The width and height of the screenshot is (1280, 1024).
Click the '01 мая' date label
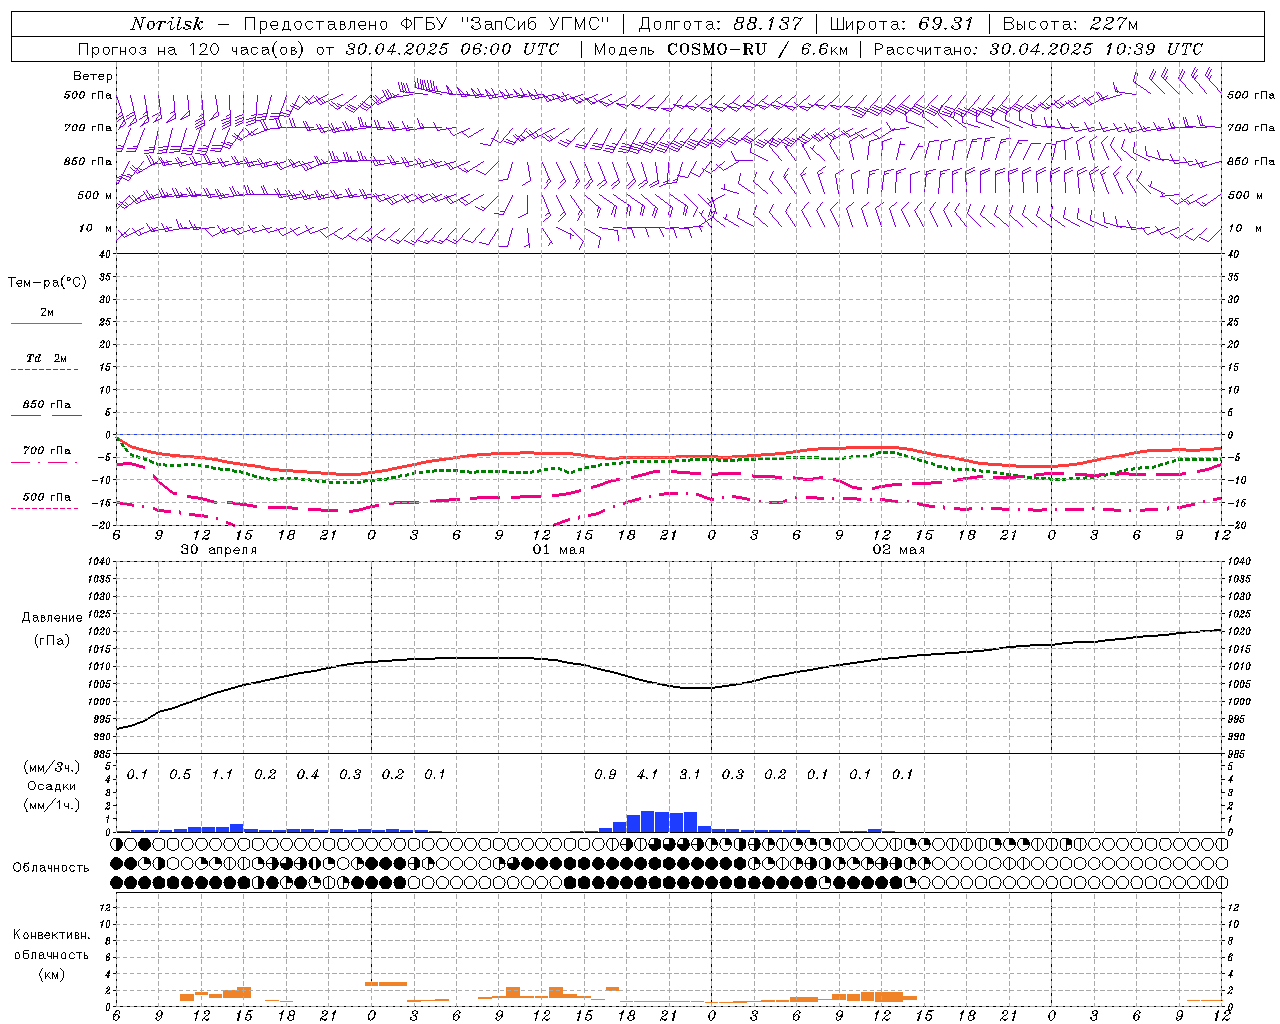pos(558,549)
